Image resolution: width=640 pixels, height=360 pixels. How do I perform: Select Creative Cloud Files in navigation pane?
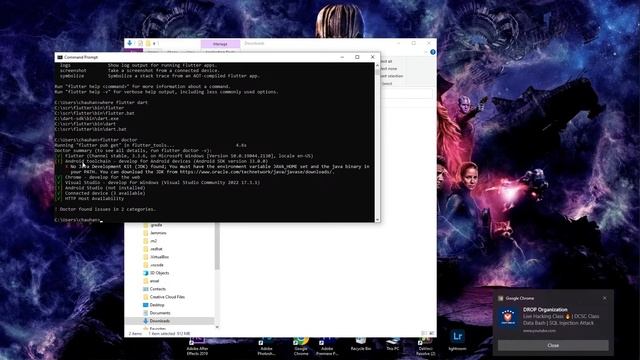click(x=167, y=297)
